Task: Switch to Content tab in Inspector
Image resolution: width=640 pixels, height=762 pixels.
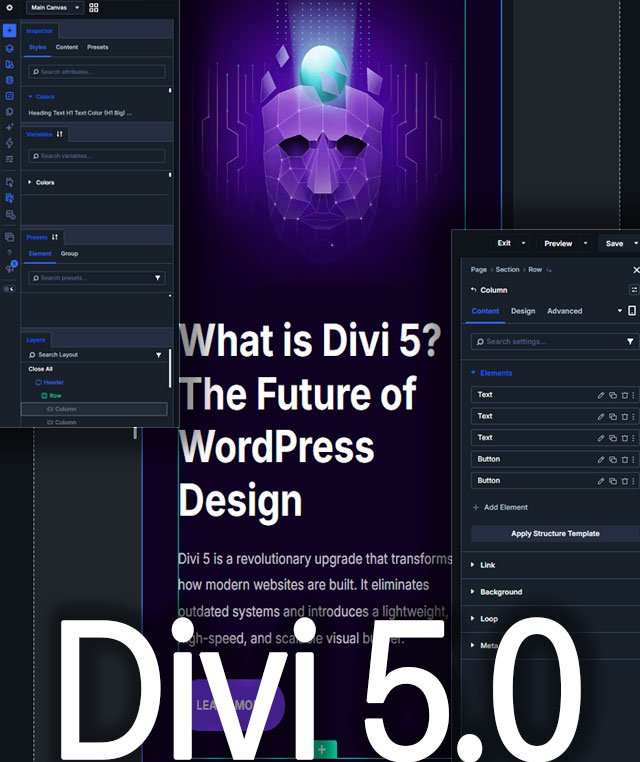Action: click(x=67, y=47)
